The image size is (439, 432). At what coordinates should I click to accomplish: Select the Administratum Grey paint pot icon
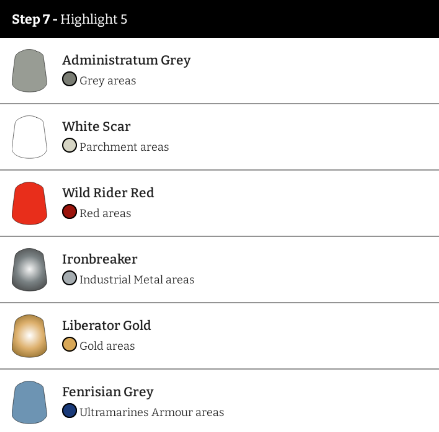click(x=29, y=71)
